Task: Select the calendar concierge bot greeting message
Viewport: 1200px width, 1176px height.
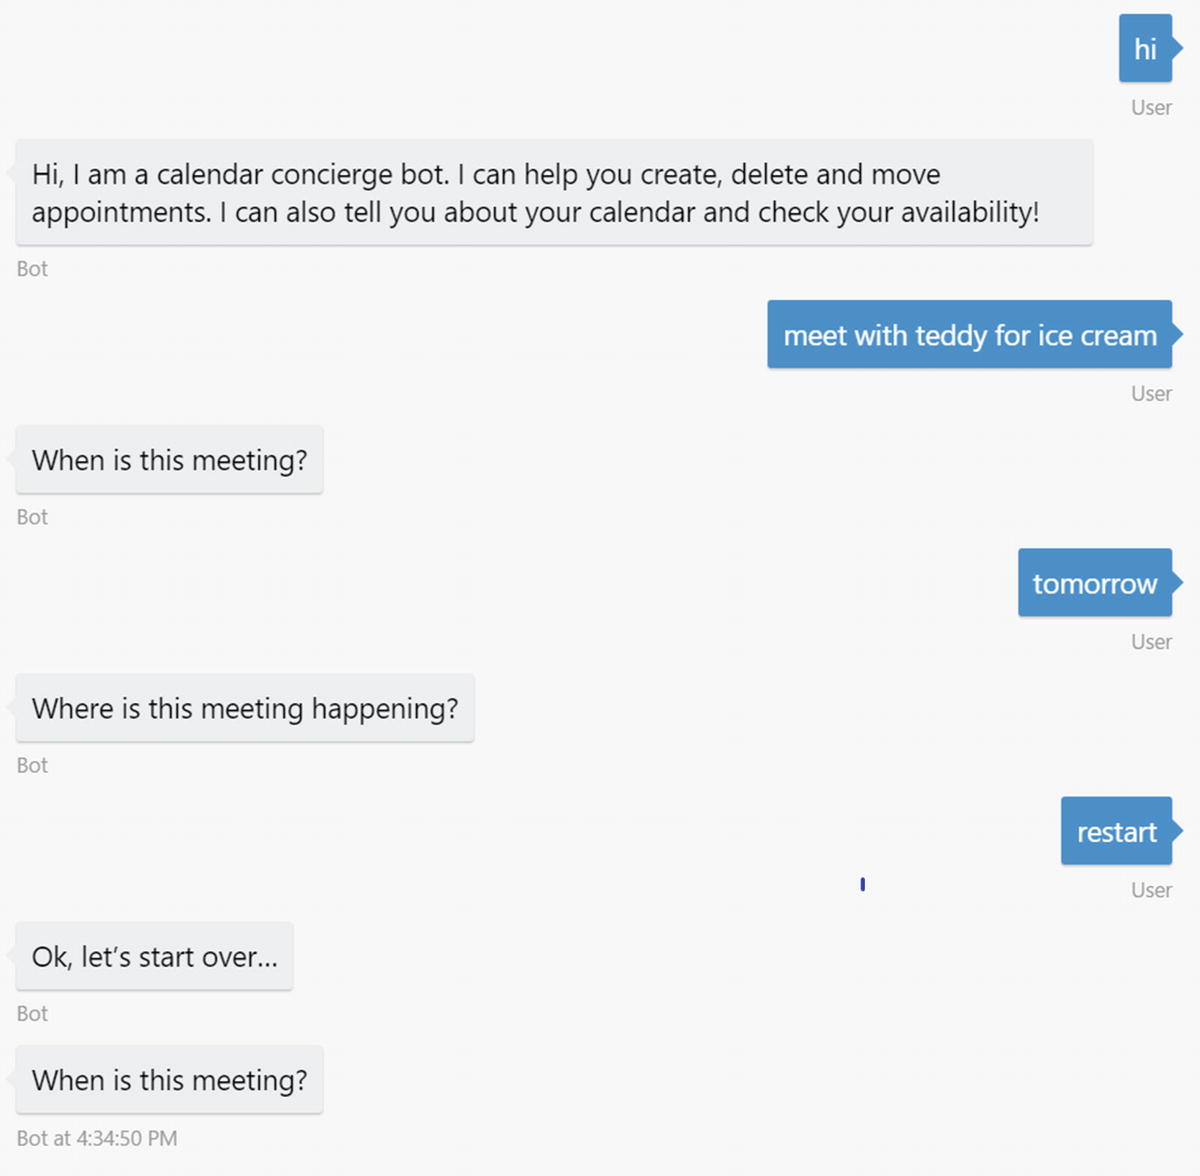Action: coord(554,193)
